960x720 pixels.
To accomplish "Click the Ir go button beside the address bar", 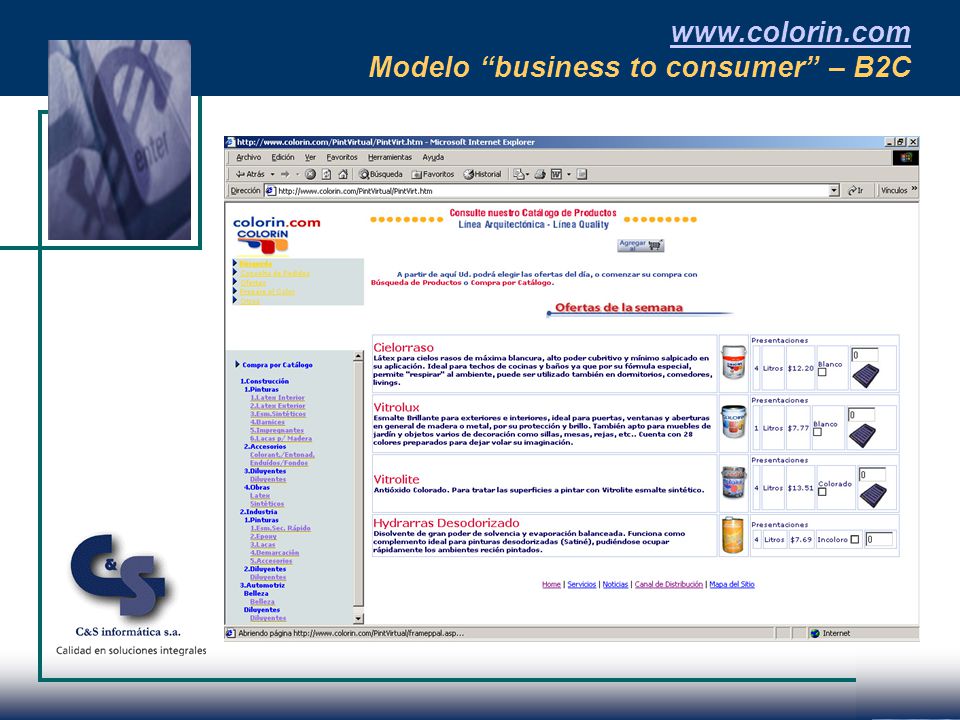I will pyautogui.click(x=856, y=190).
